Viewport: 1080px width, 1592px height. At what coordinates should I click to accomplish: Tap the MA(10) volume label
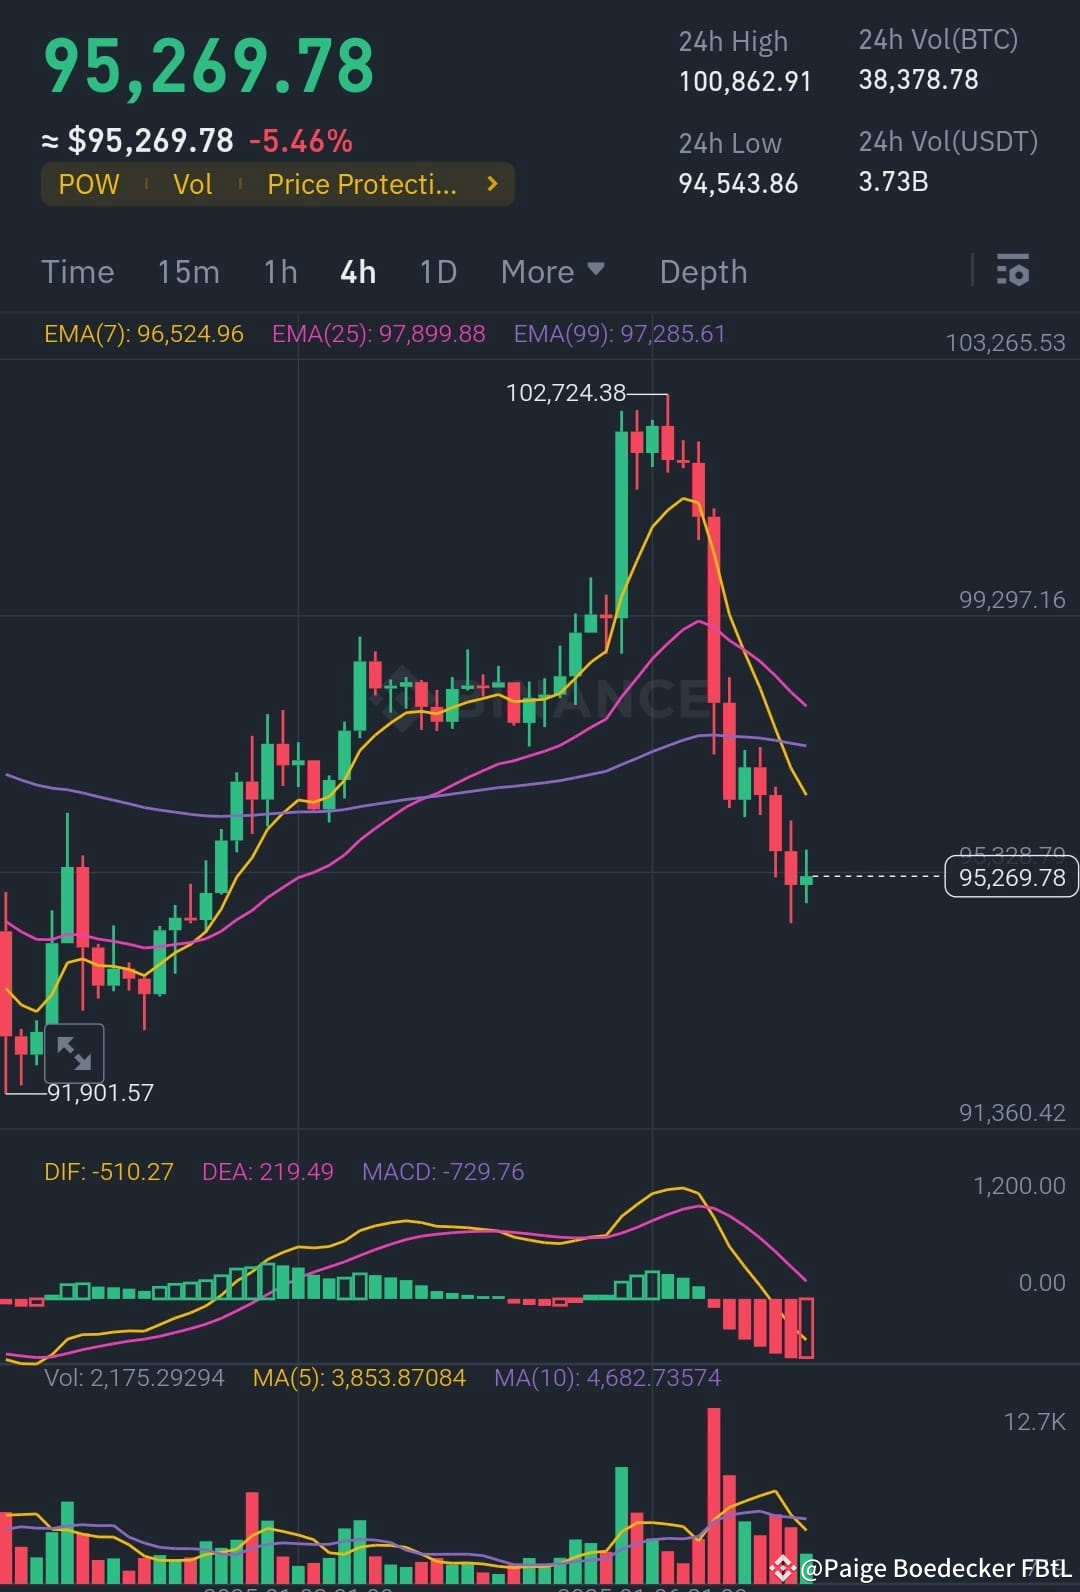click(607, 1378)
